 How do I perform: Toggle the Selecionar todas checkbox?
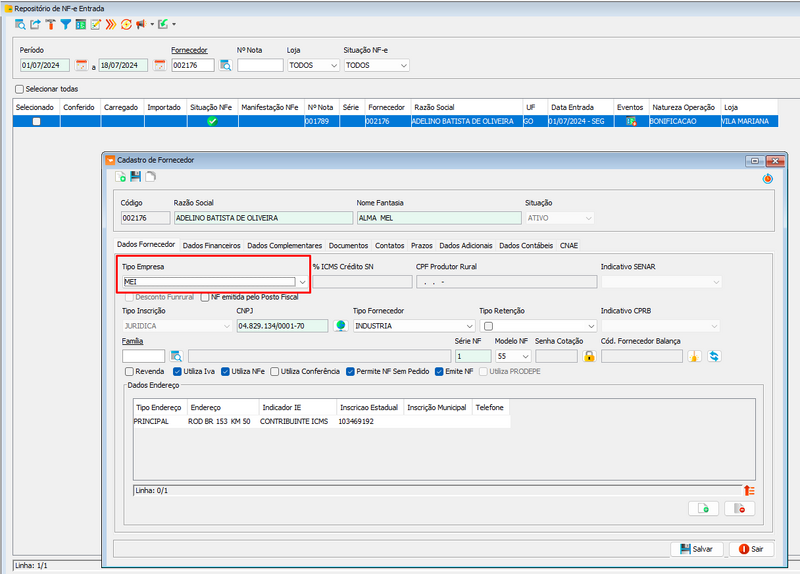pyautogui.click(x=19, y=89)
